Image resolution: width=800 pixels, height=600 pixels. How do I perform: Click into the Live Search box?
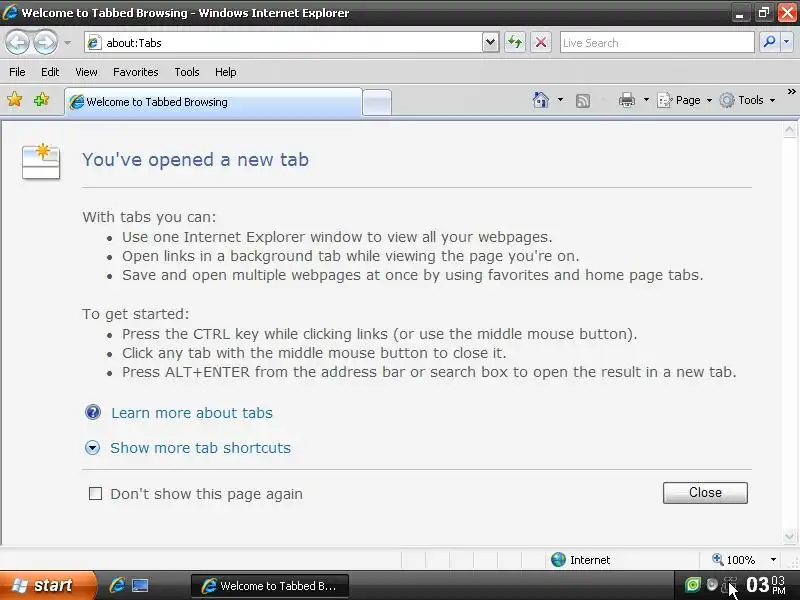point(657,43)
